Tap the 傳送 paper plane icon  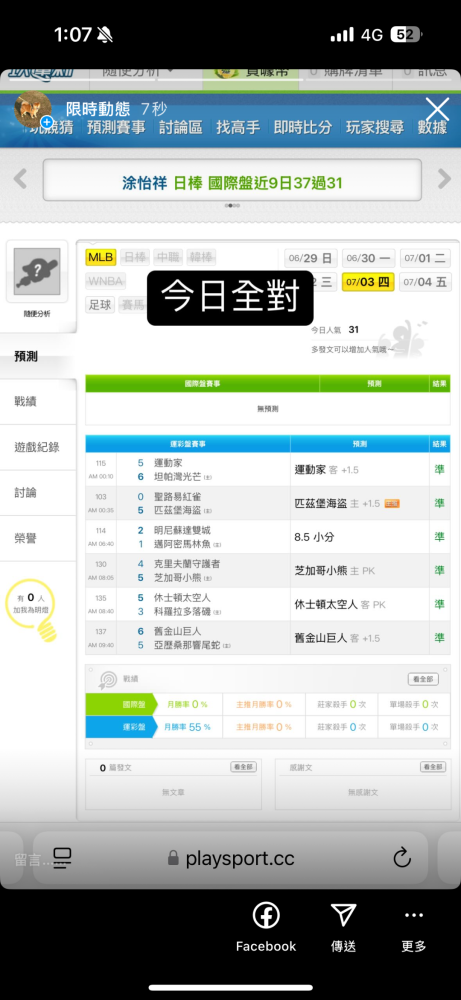(344, 915)
